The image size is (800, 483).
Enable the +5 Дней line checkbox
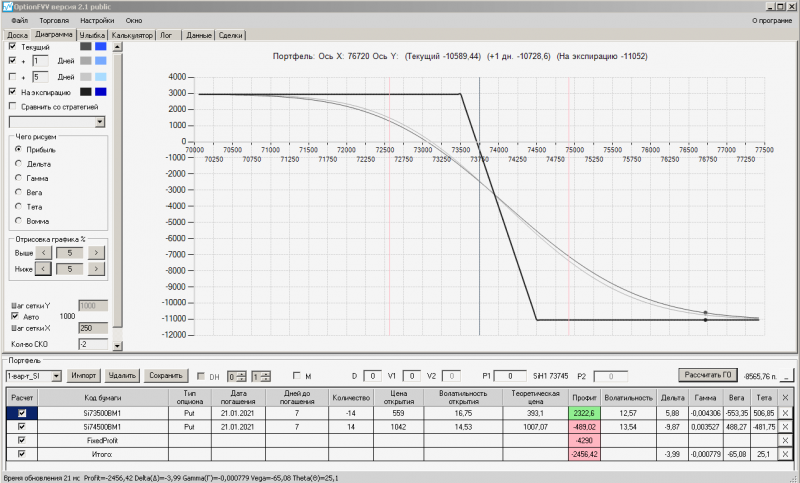13,77
